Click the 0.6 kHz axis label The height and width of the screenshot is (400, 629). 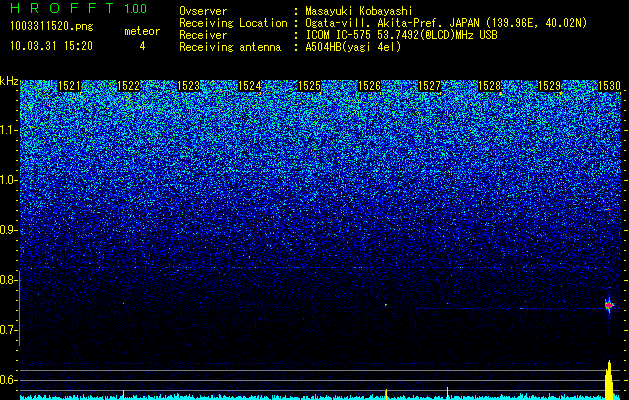coord(9,380)
